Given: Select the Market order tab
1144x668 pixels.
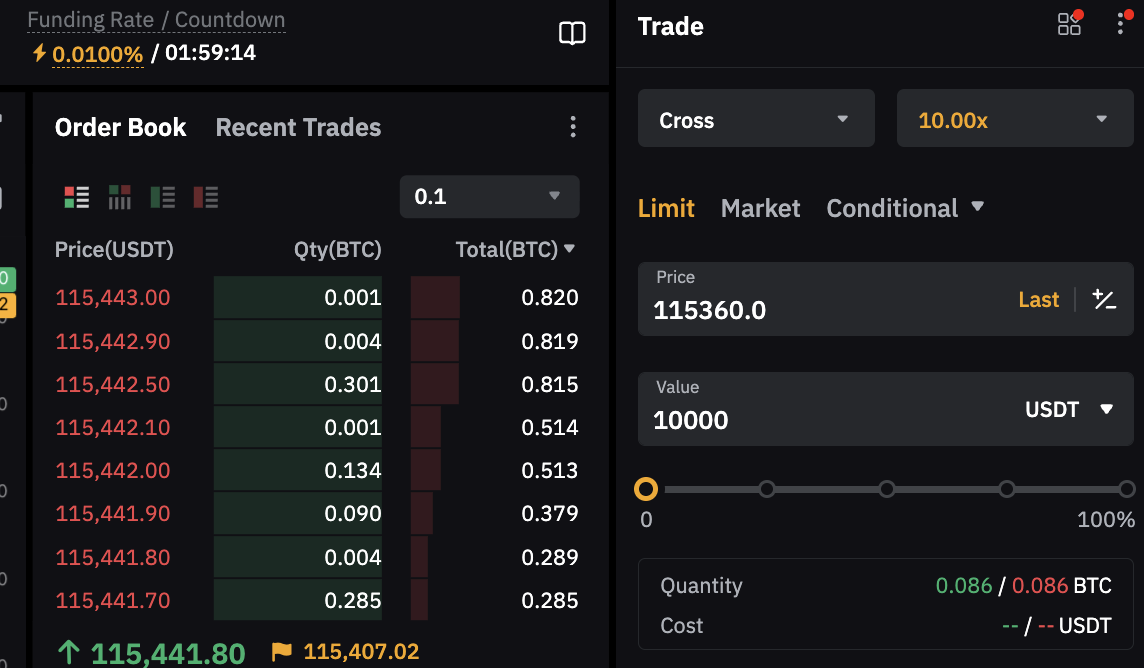Looking at the screenshot, I should pyautogui.click(x=760, y=208).
